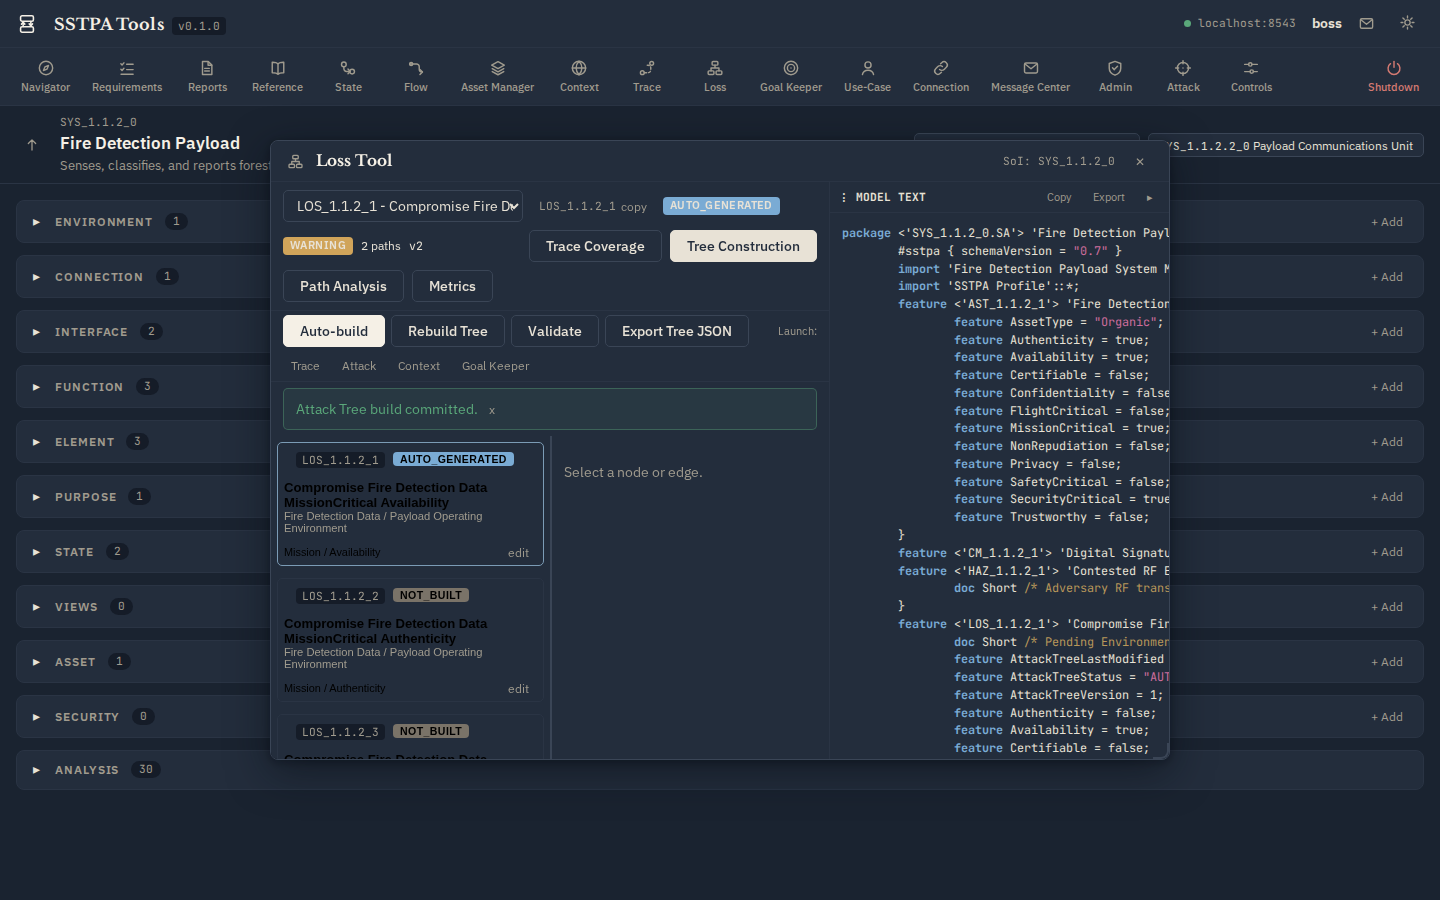1440x900 pixels.
Task: Open the Reference tool
Action: click(x=277, y=76)
